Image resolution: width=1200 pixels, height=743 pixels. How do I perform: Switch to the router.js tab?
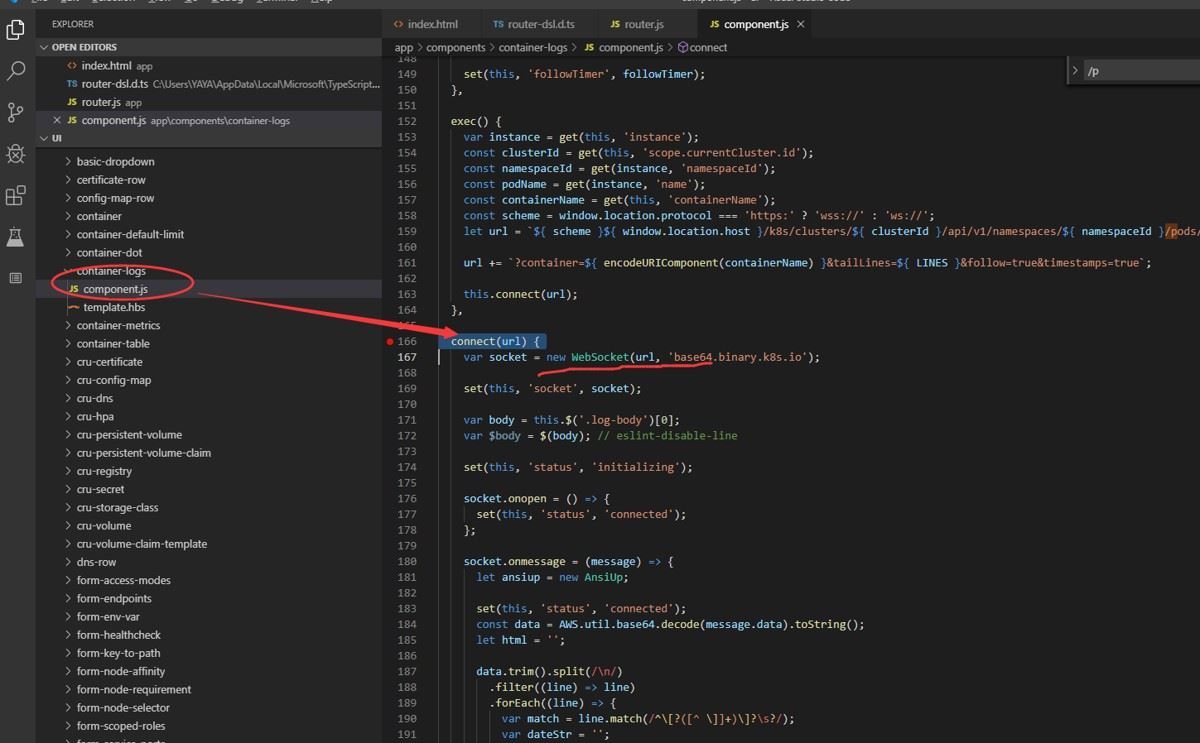click(x=643, y=24)
